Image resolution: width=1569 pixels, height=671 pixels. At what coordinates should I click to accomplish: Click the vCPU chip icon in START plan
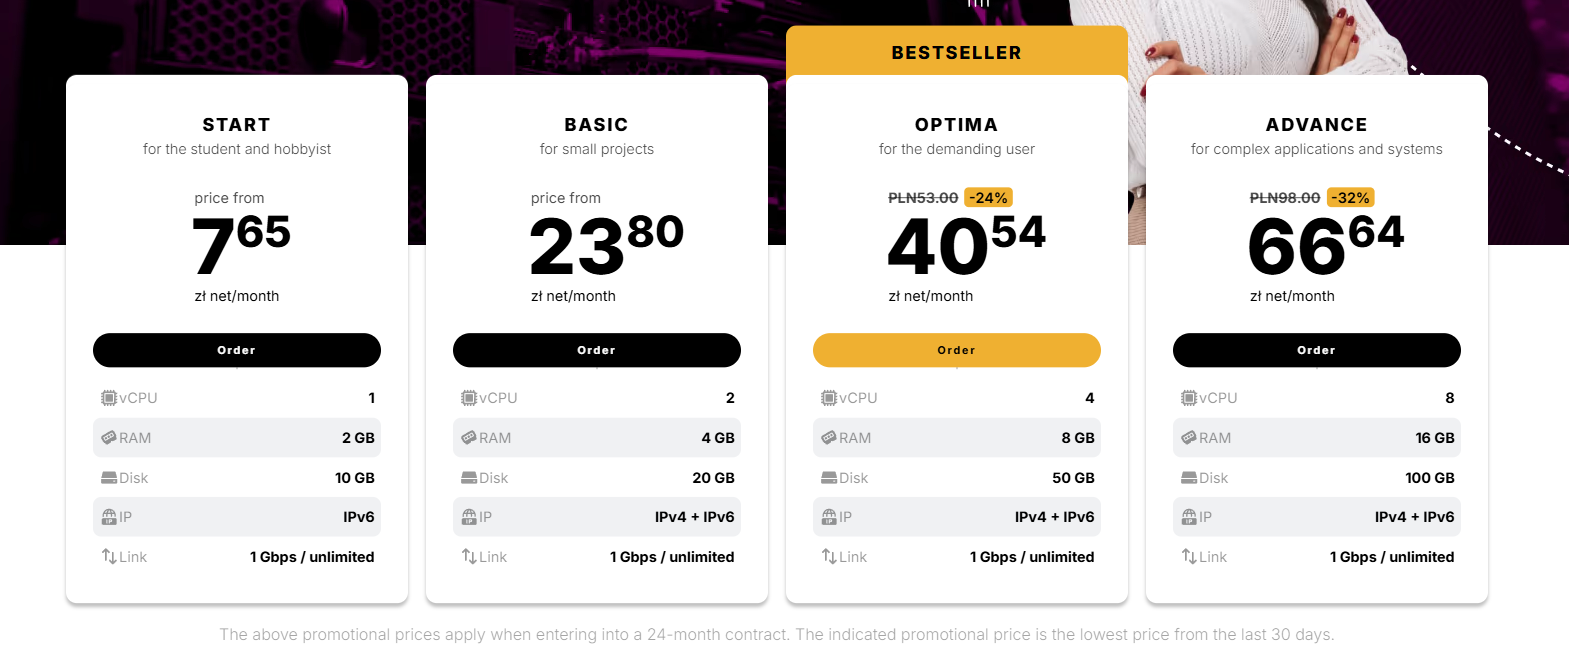pos(109,398)
